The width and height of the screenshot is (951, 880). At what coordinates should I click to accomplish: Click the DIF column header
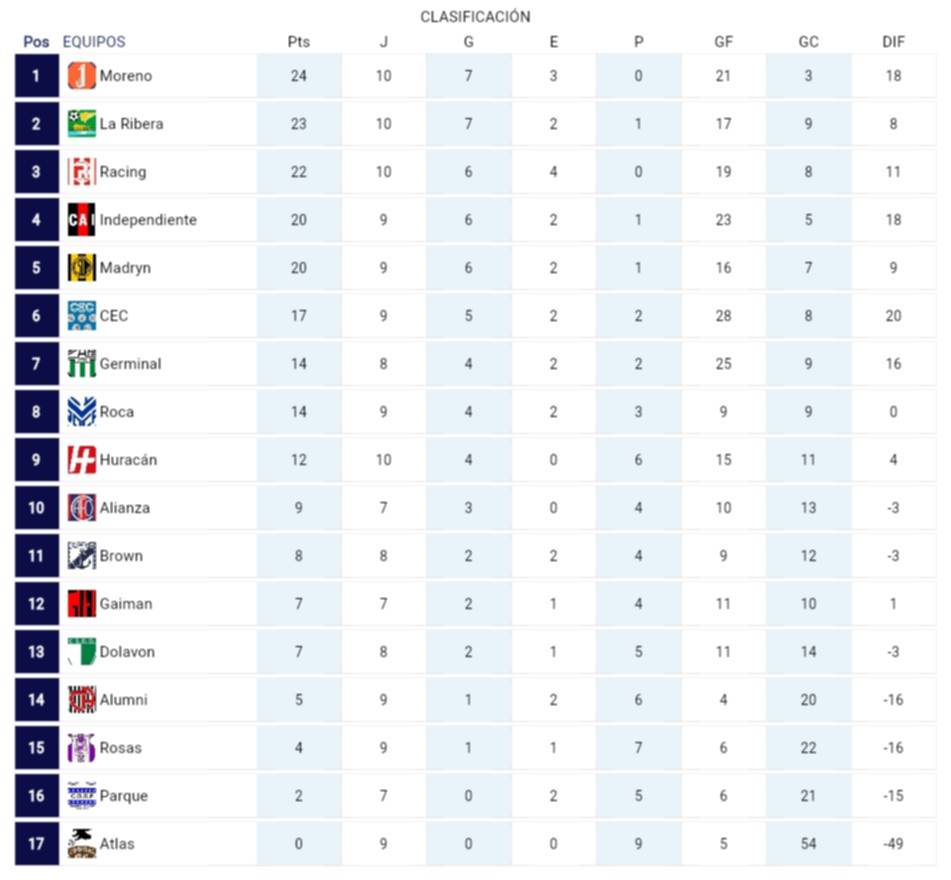pyautogui.click(x=893, y=42)
